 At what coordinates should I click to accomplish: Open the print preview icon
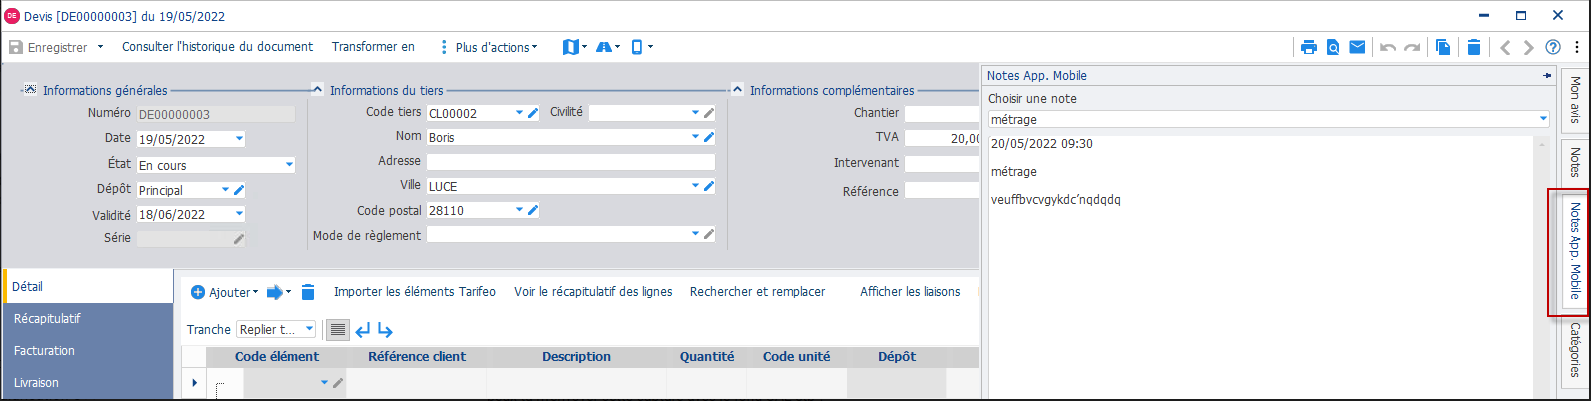coord(1333,47)
